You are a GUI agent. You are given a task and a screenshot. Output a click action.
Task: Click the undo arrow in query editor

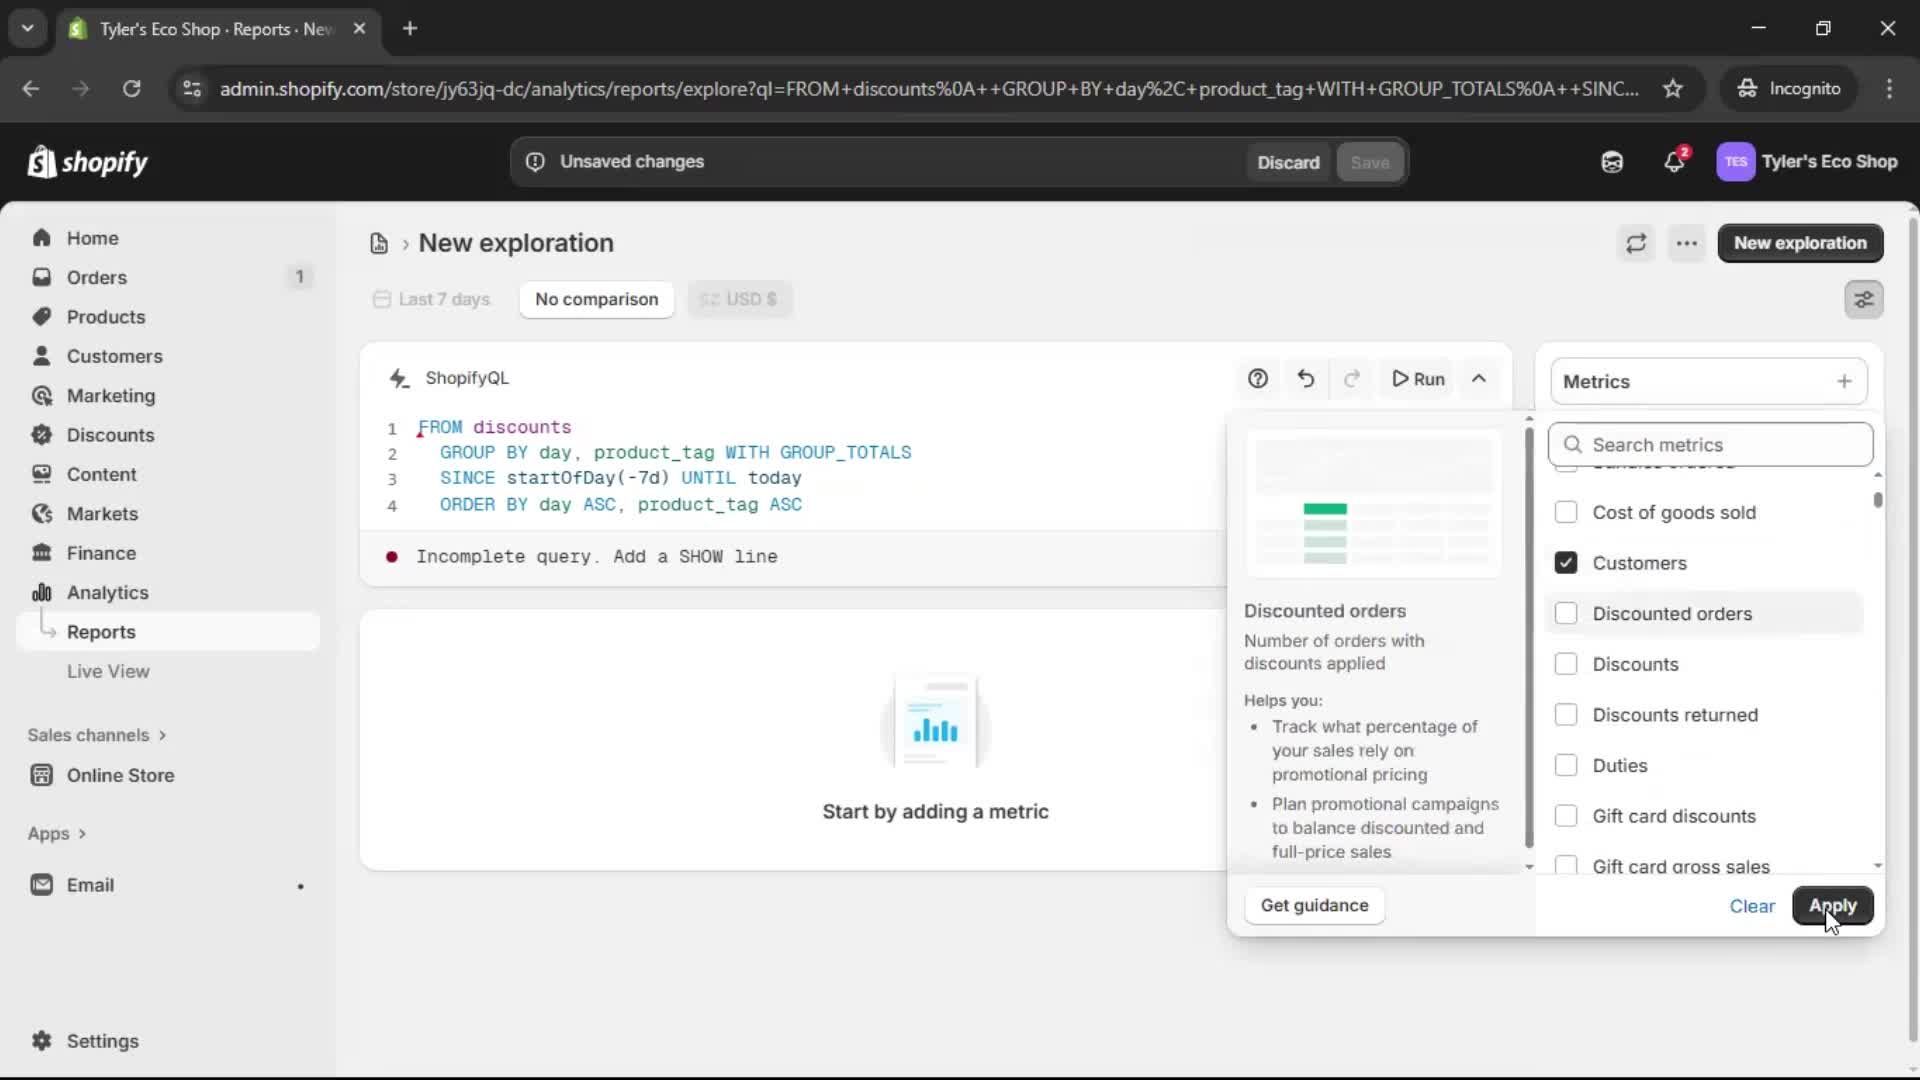click(1305, 379)
